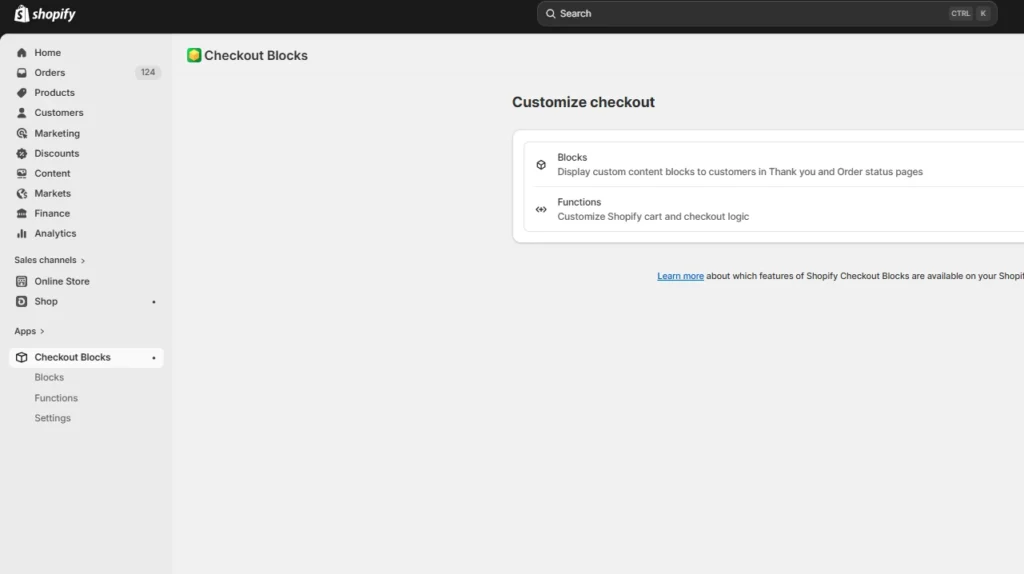Click the Customers person icon
The height and width of the screenshot is (574, 1024).
click(x=22, y=113)
